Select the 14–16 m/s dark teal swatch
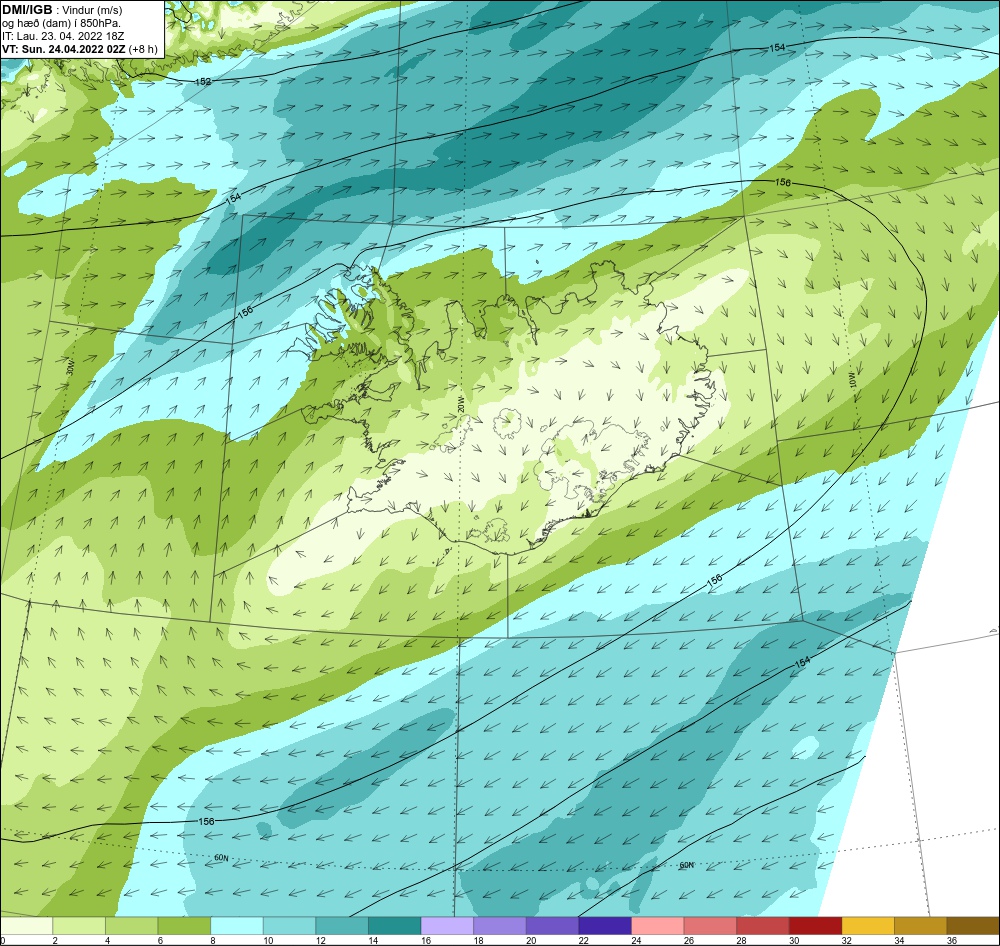Viewport: 1000px width, 946px height. point(395,926)
